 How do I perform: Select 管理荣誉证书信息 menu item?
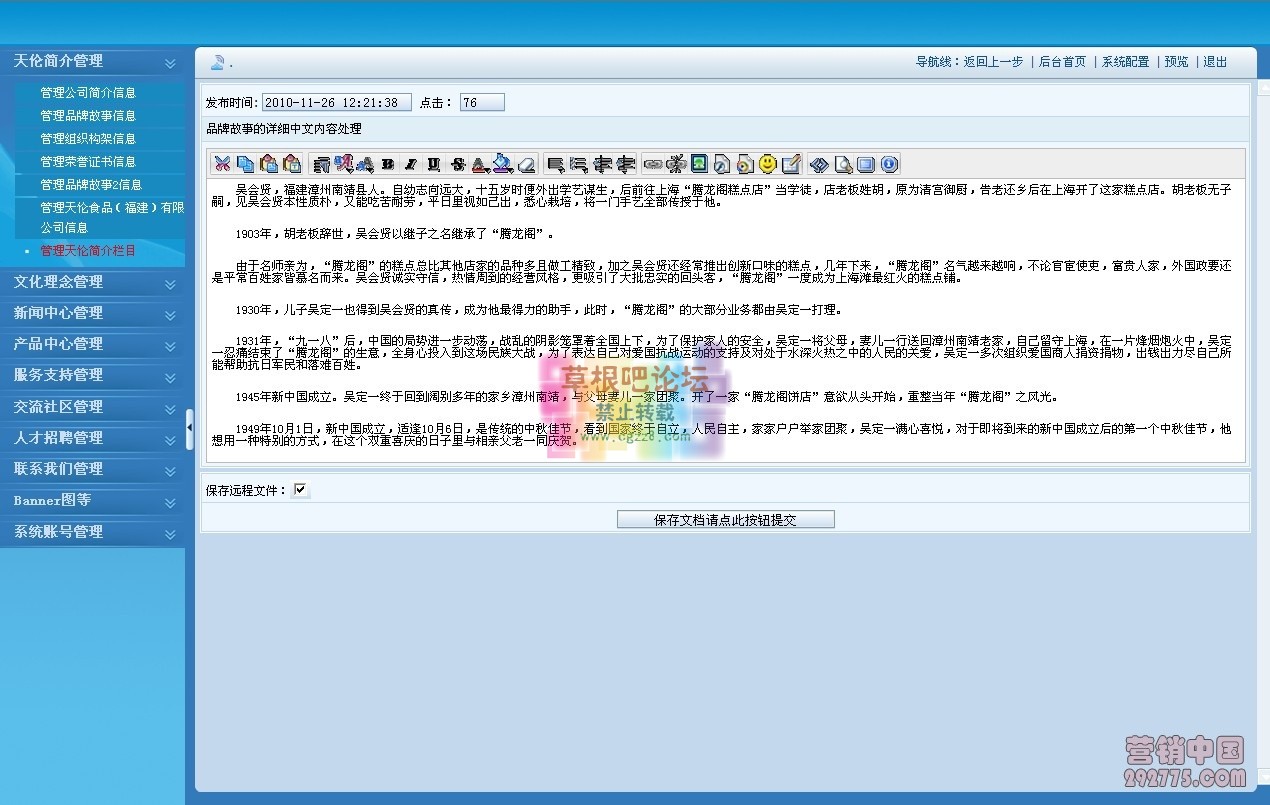pos(88,162)
